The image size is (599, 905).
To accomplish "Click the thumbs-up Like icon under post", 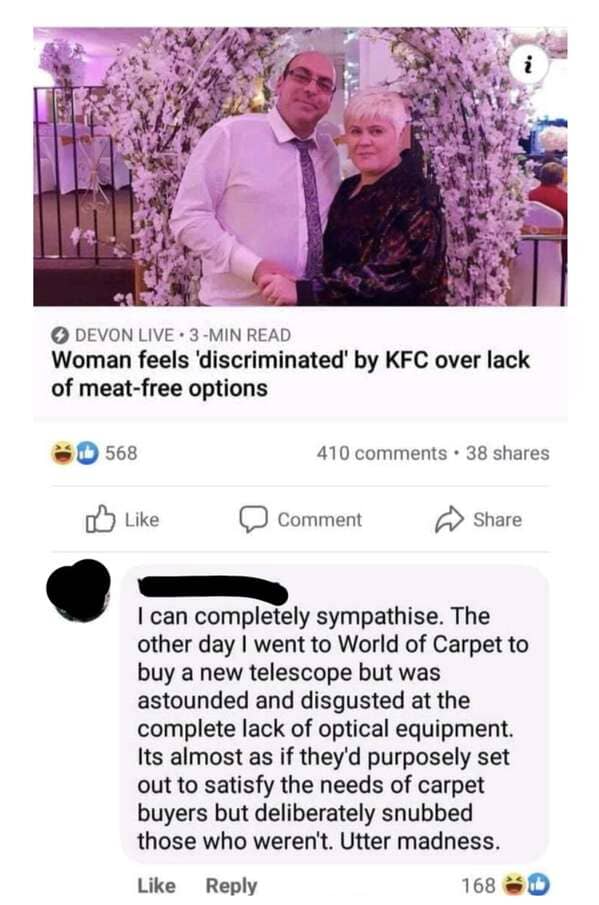I will 100,519.
